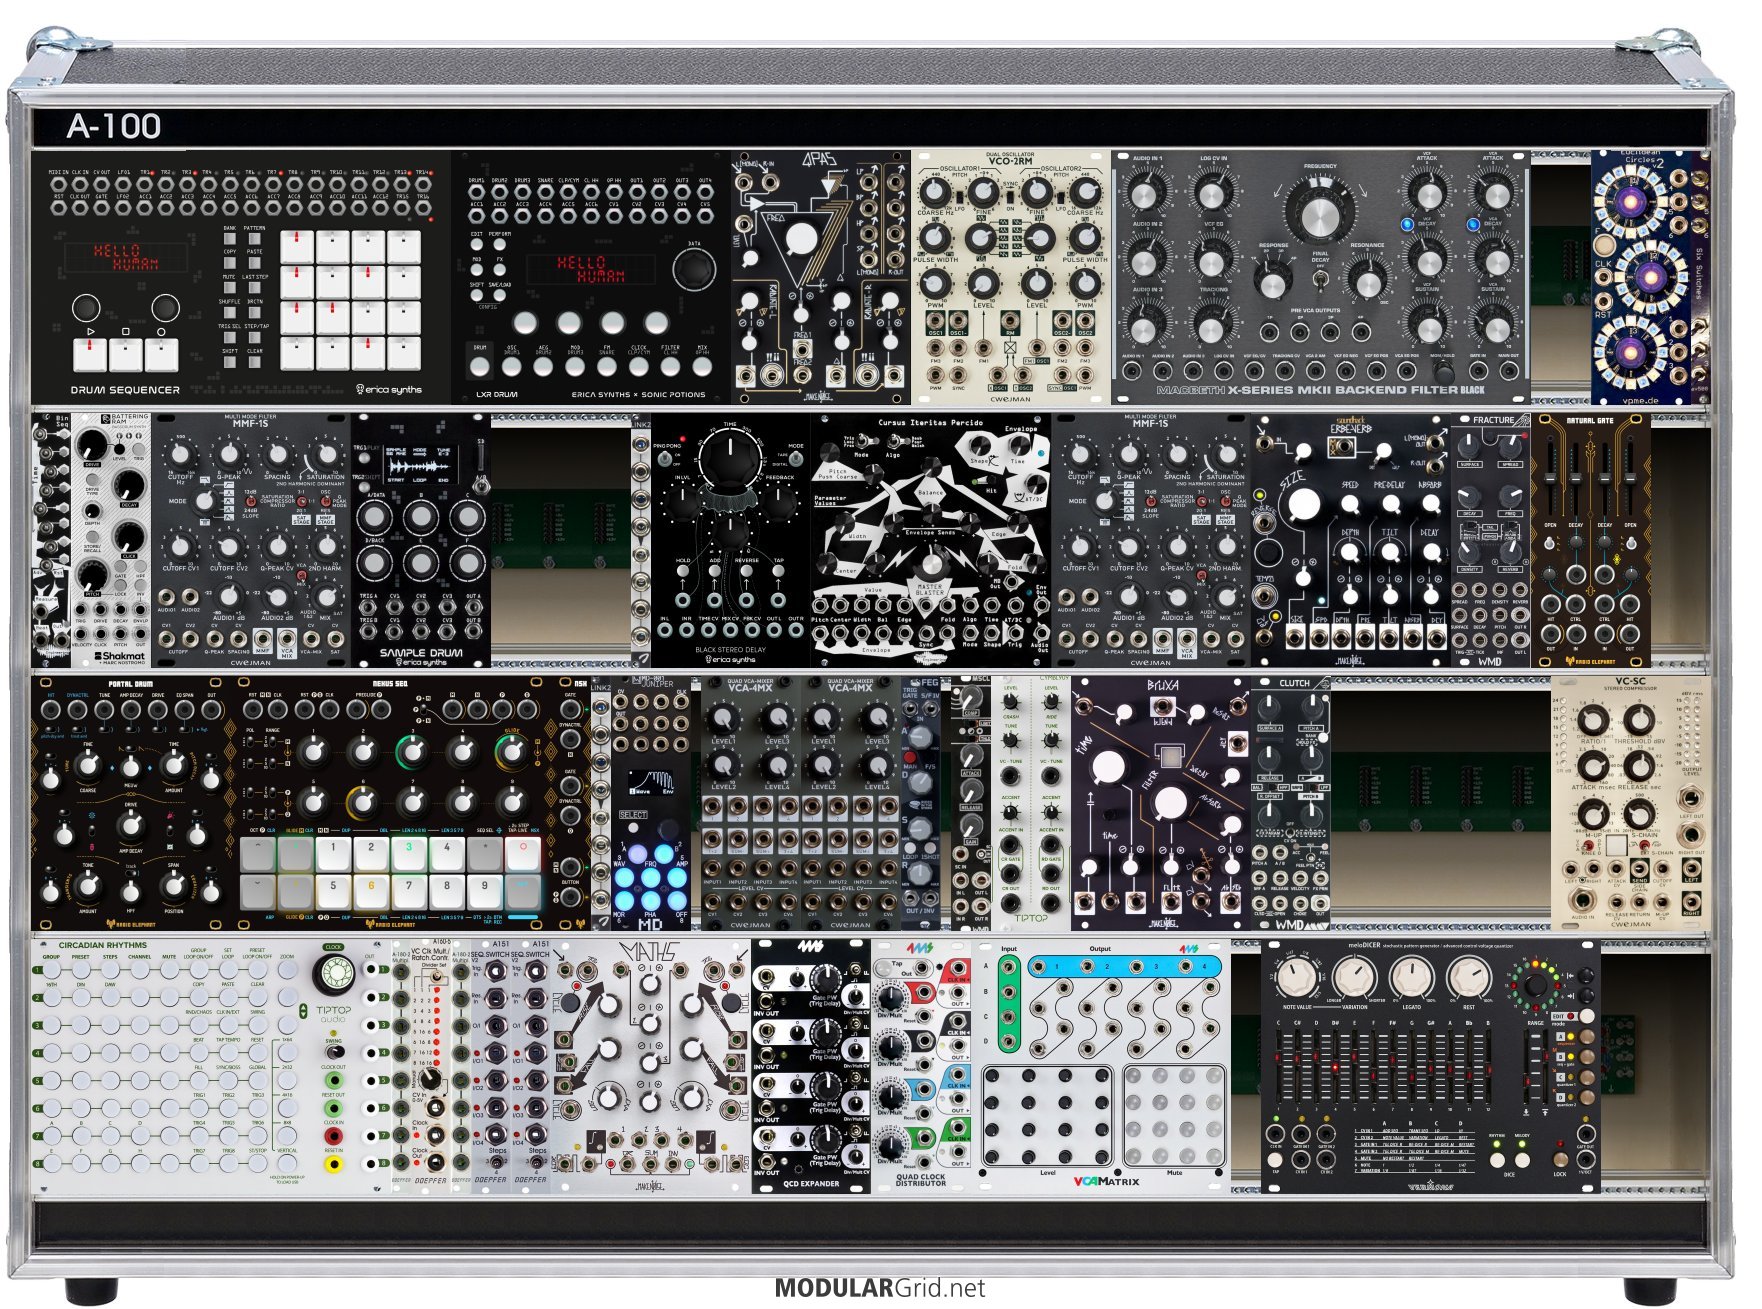This screenshot has width=1762, height=1309.
Task: Select the Cursus Iteritas Percido module
Action: tap(931, 541)
